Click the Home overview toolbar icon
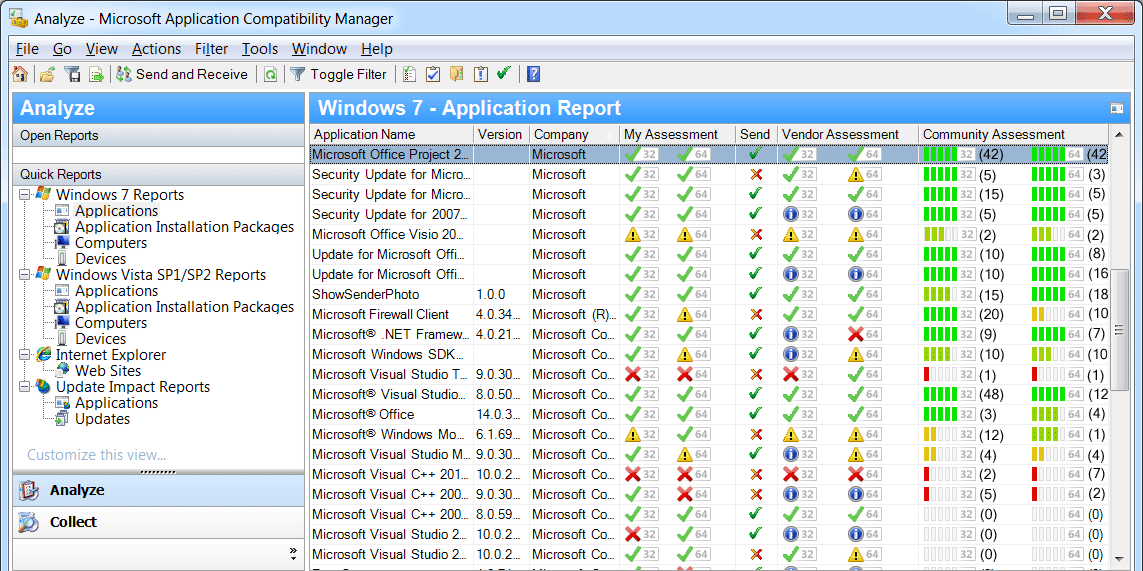The width and height of the screenshot is (1143, 571). point(20,74)
